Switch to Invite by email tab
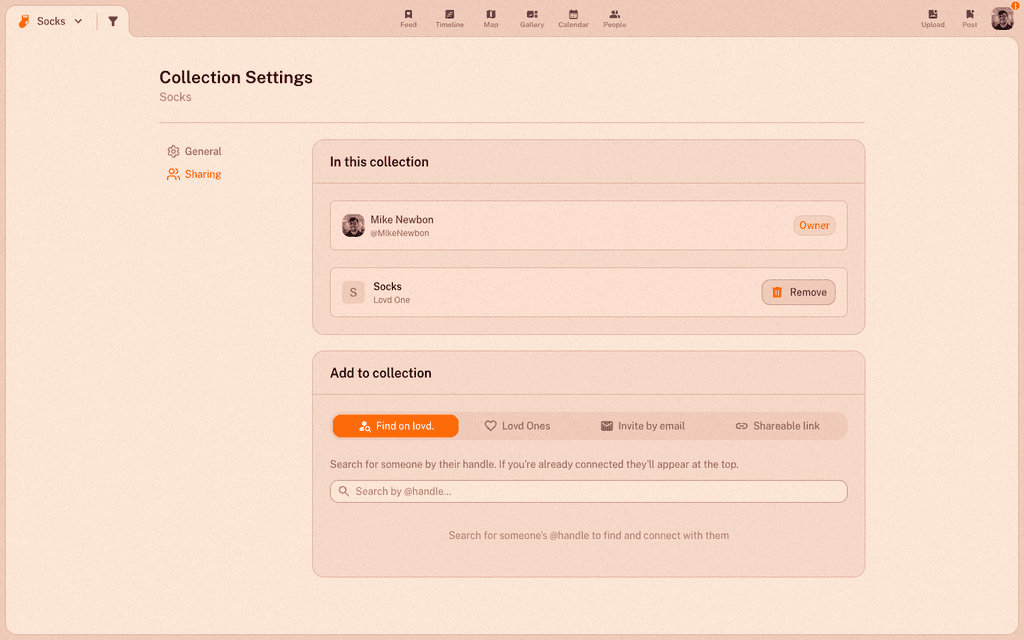The height and width of the screenshot is (640, 1024). [643, 426]
